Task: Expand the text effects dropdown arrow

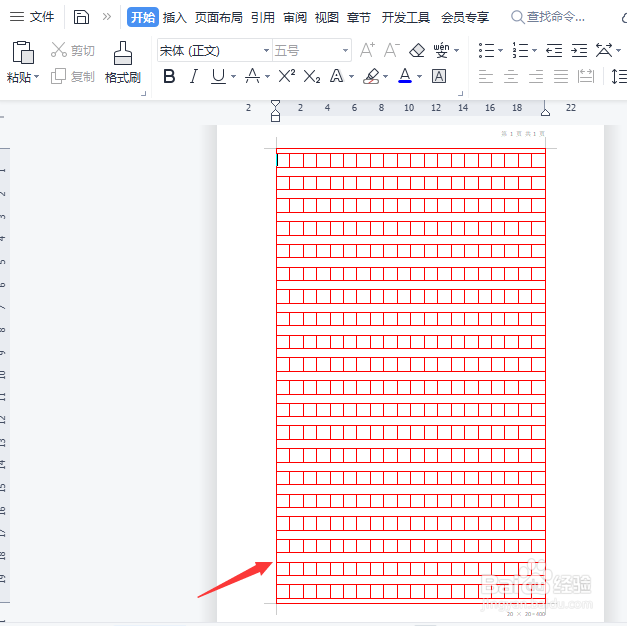Action: pyautogui.click(x=351, y=76)
